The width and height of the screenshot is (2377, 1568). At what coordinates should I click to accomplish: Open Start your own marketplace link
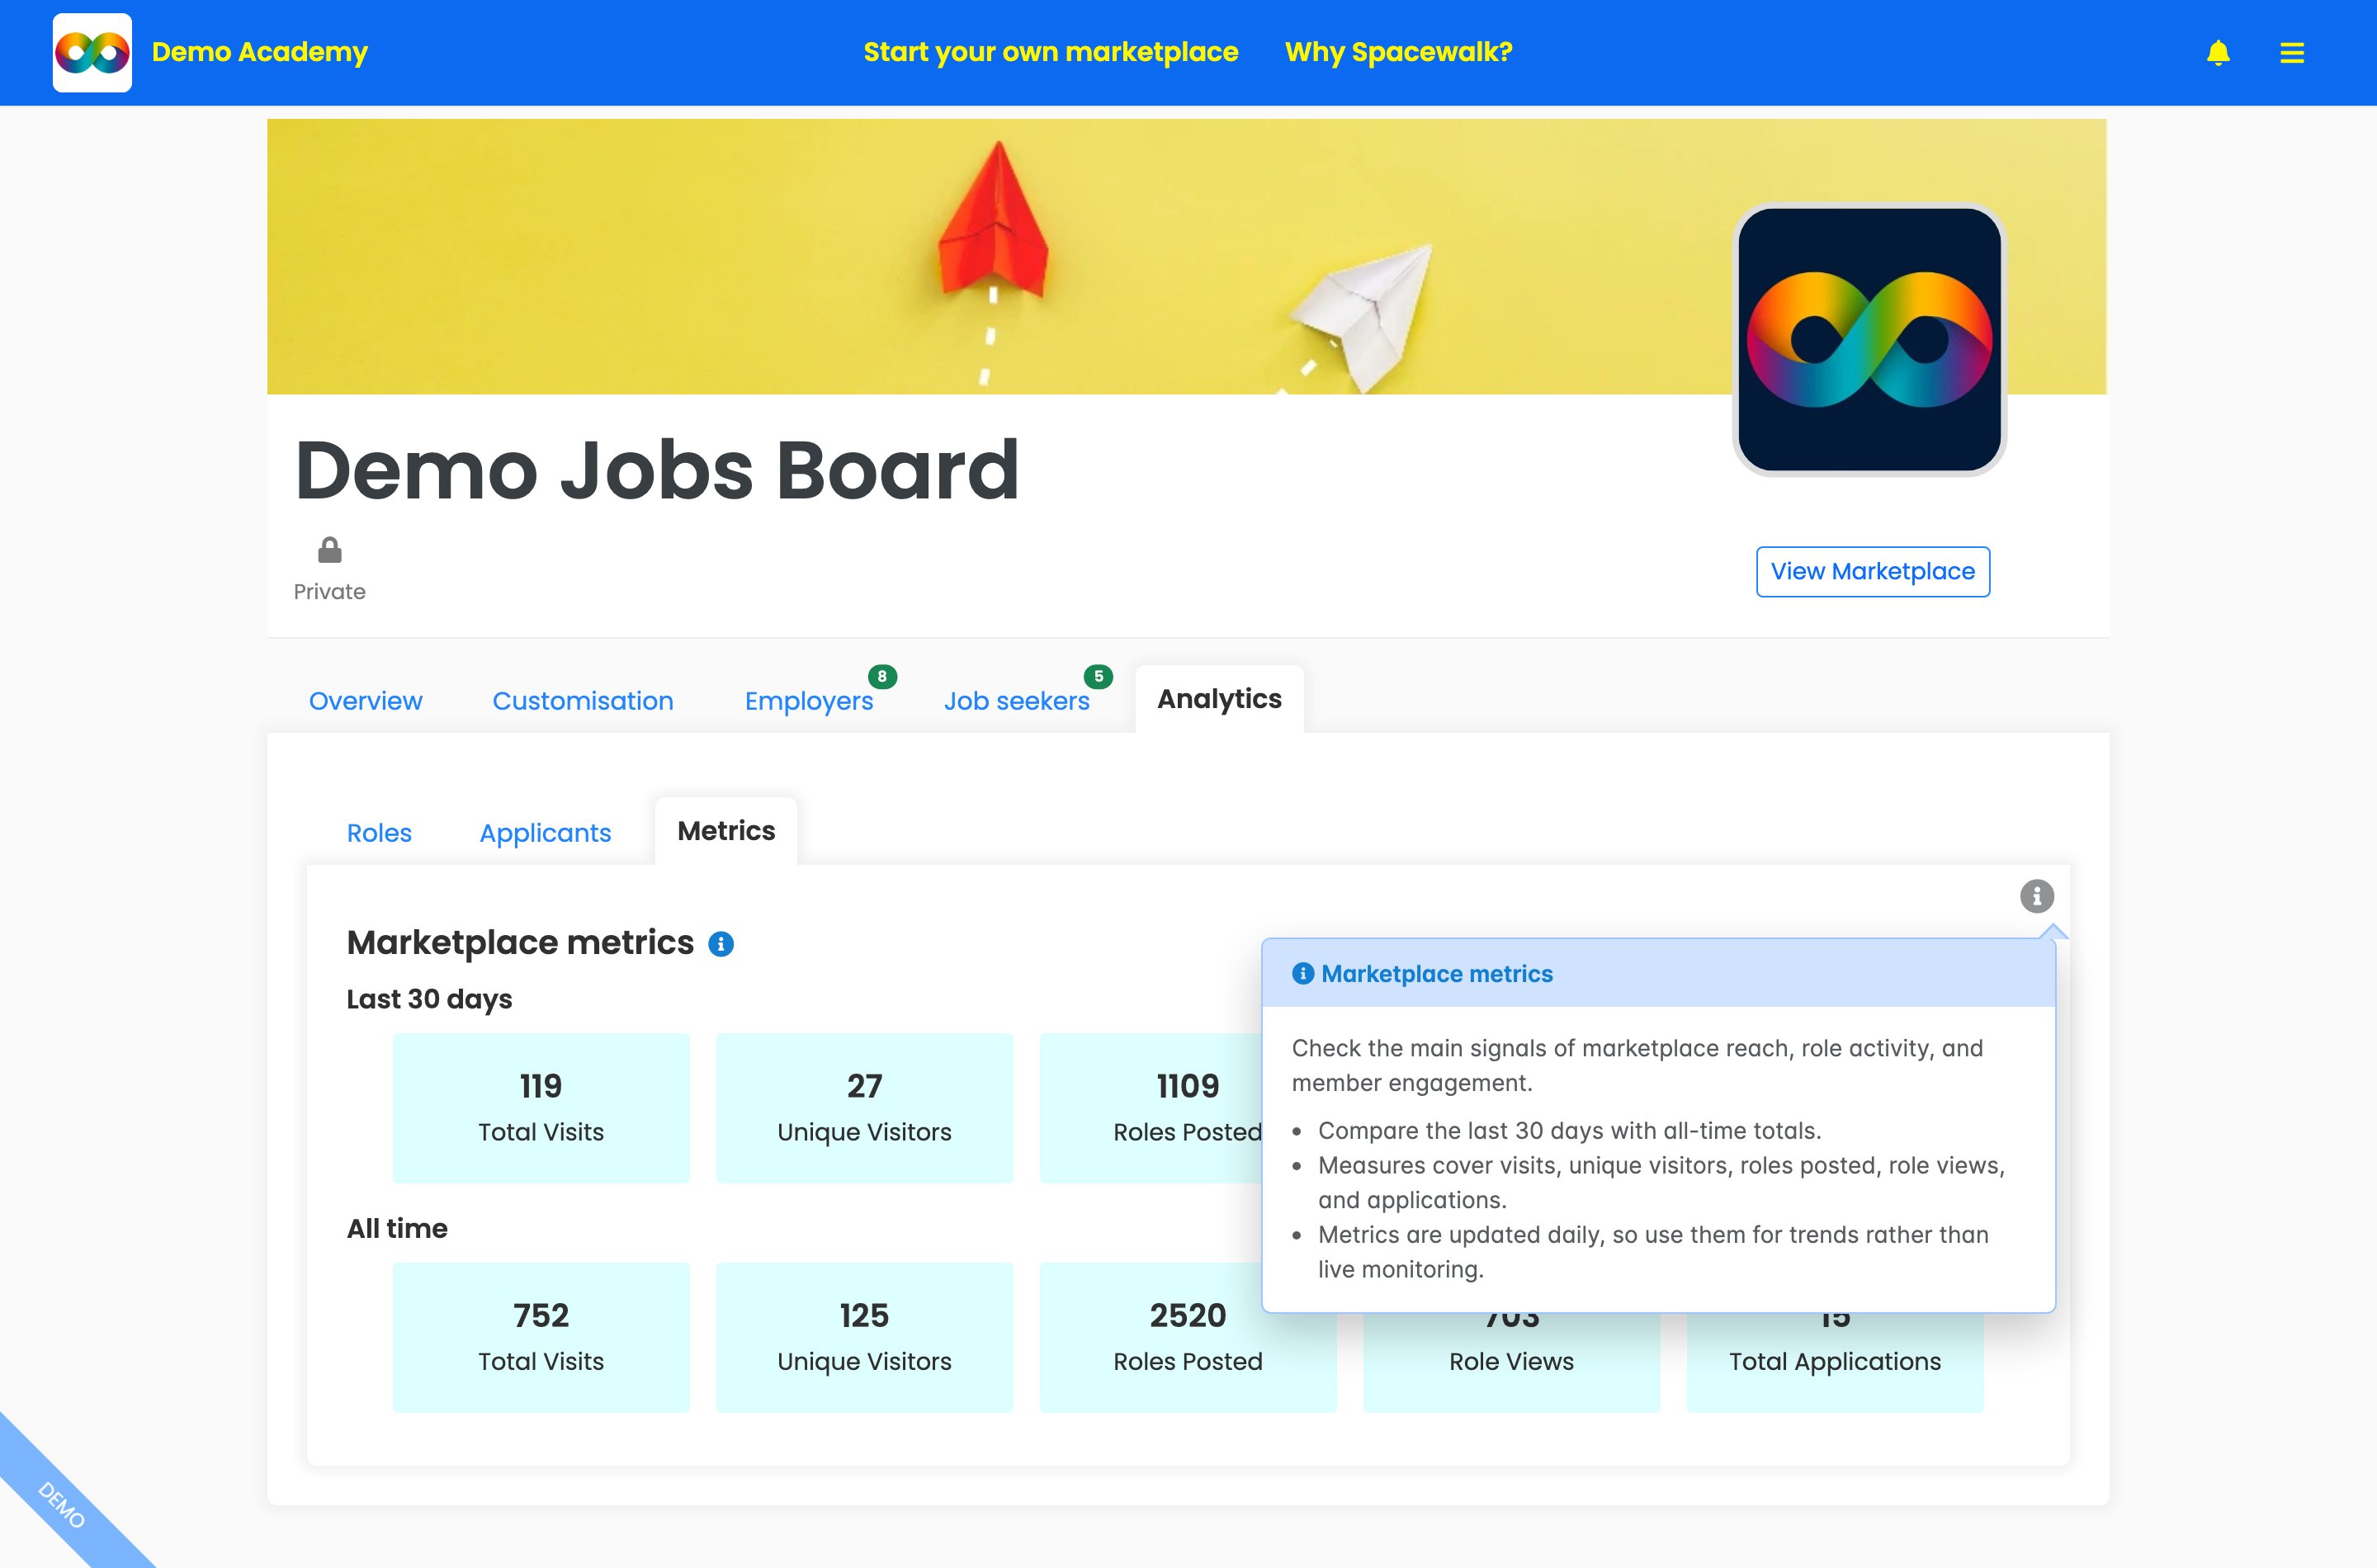pos(1051,52)
